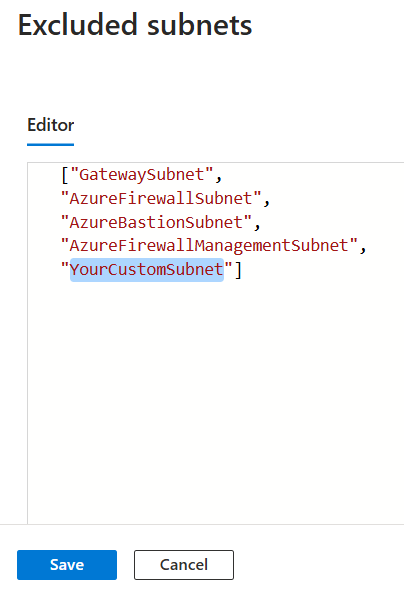This screenshot has width=404, height=591.
Task: Save the excluded subnets list
Action: (x=67, y=565)
